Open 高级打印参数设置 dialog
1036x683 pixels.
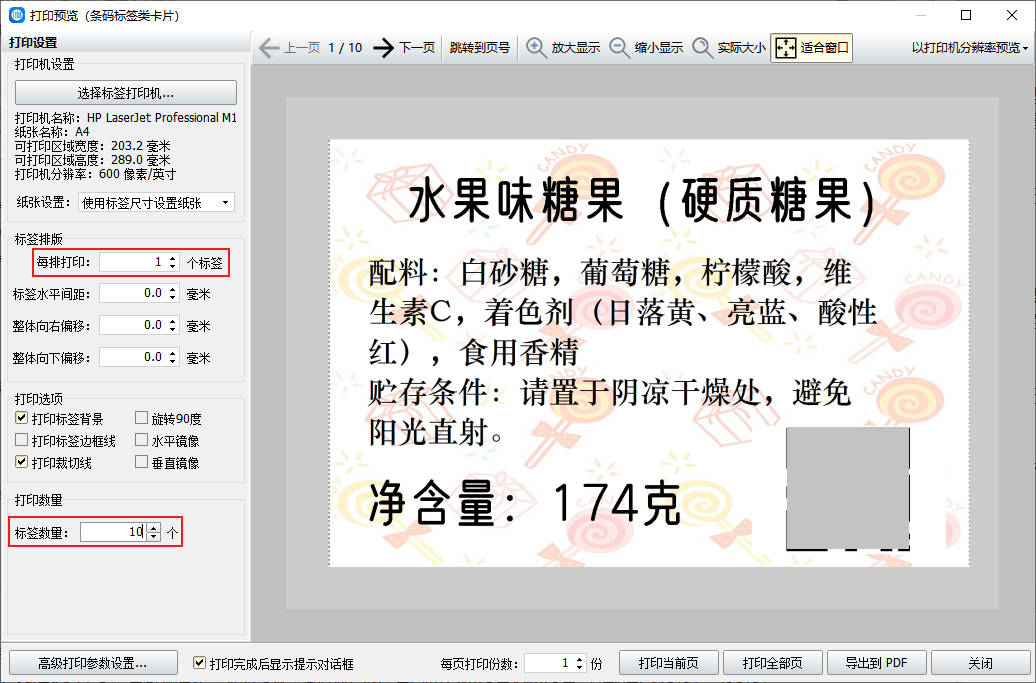92,663
